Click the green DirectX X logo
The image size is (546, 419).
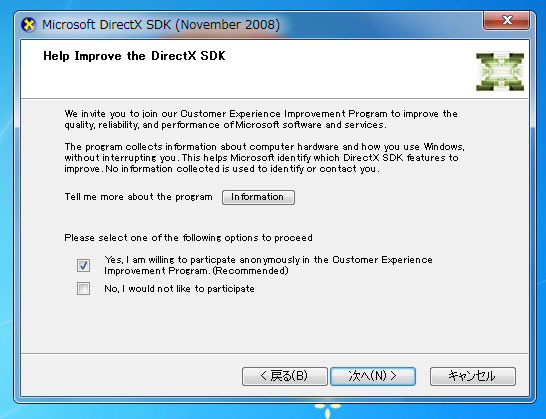[x=500, y=72]
